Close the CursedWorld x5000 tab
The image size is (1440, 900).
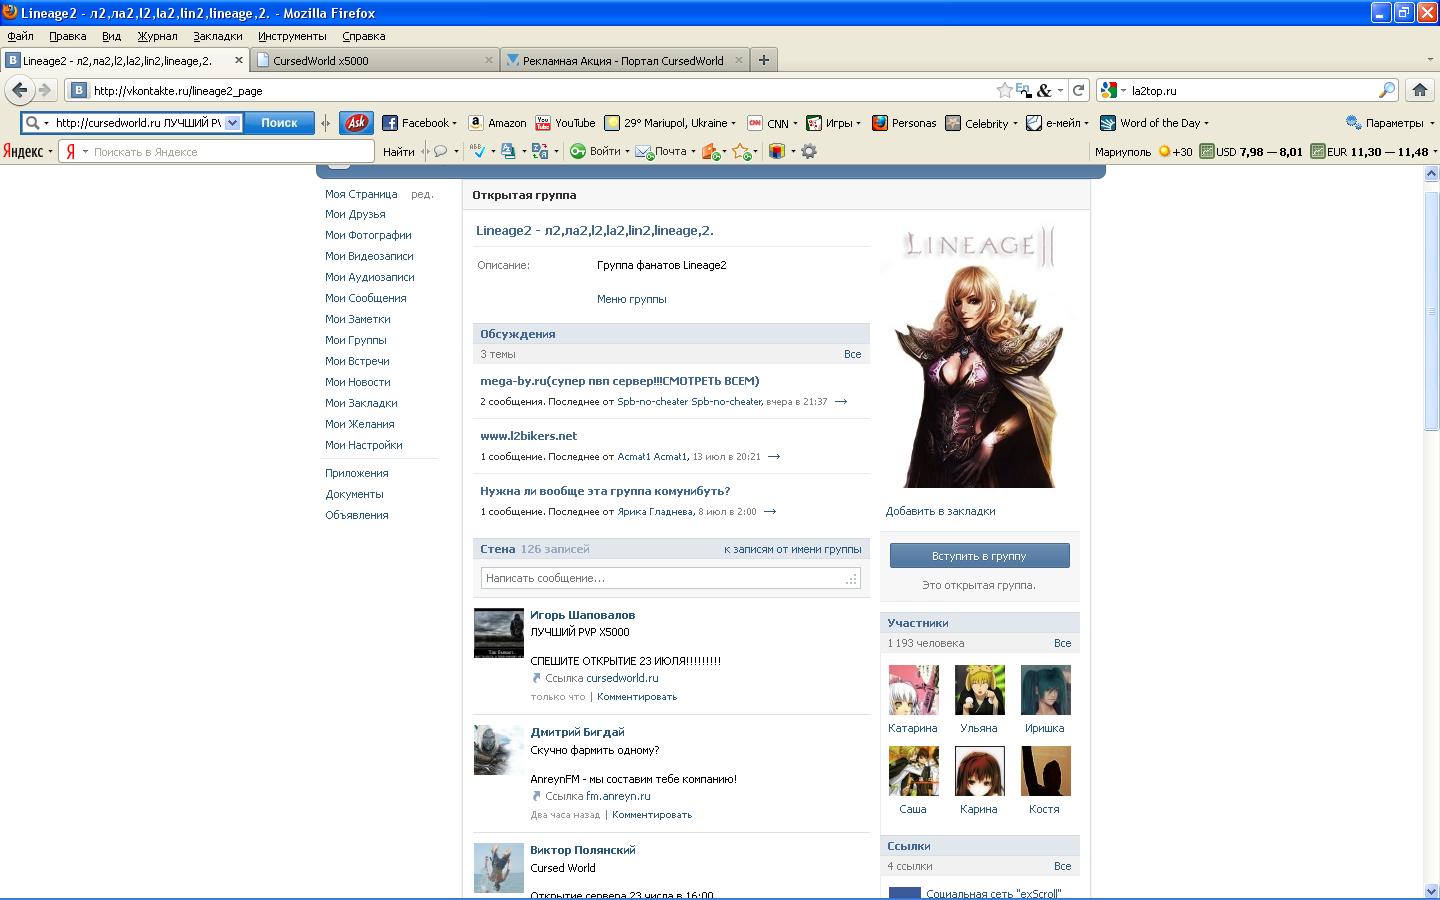(489, 60)
